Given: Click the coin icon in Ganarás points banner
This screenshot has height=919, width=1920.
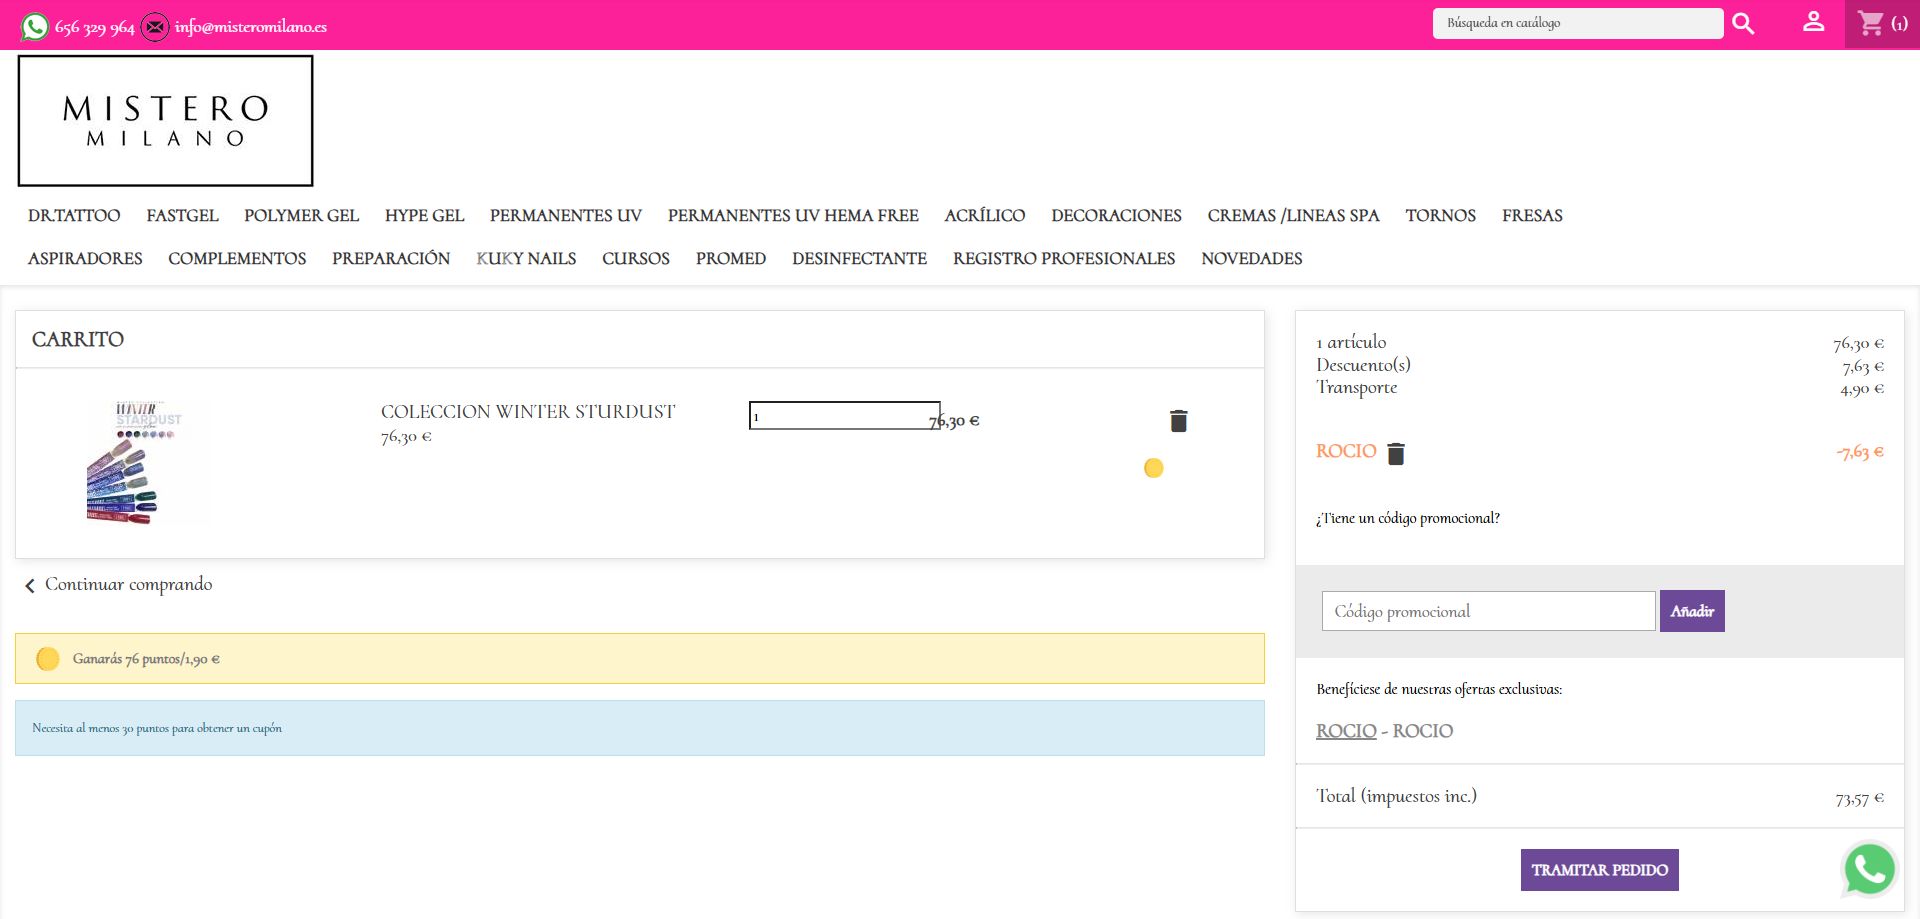Looking at the screenshot, I should click(x=47, y=659).
